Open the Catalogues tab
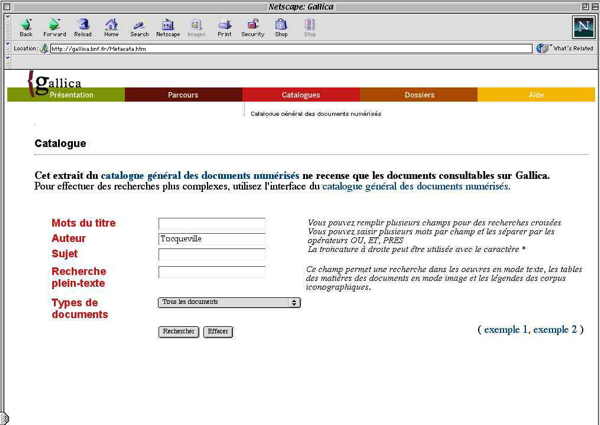This screenshot has height=425, width=600. click(x=301, y=95)
